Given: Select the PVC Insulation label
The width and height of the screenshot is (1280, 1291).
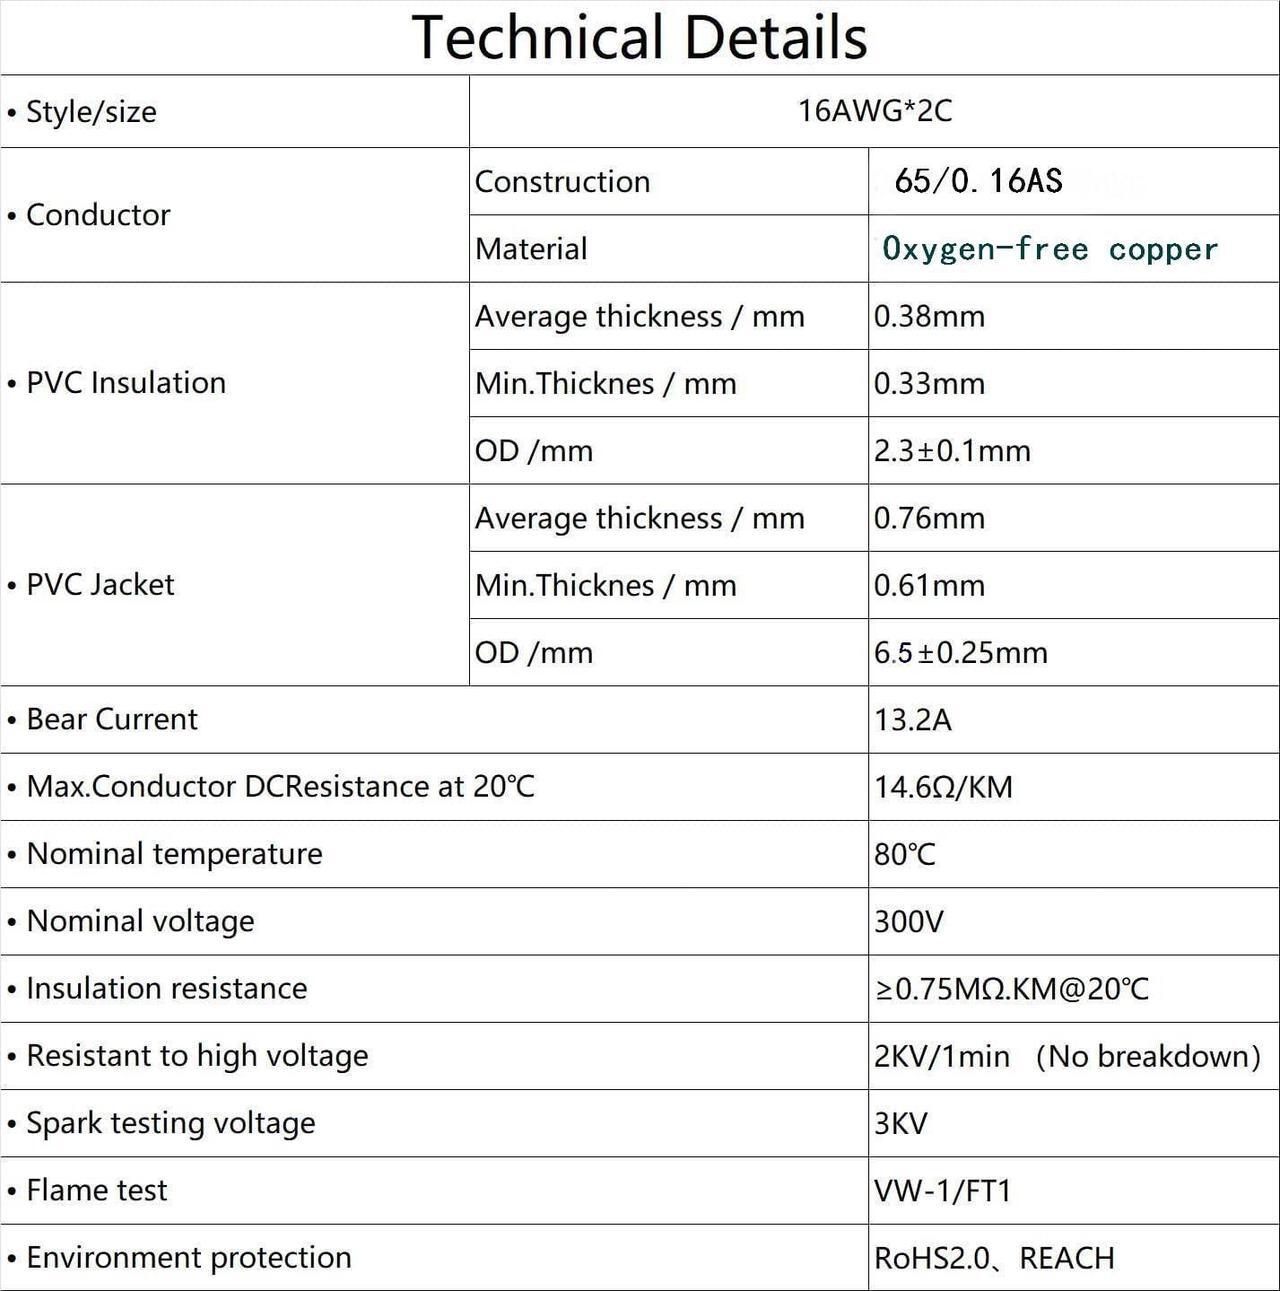Looking at the screenshot, I should (x=126, y=382).
